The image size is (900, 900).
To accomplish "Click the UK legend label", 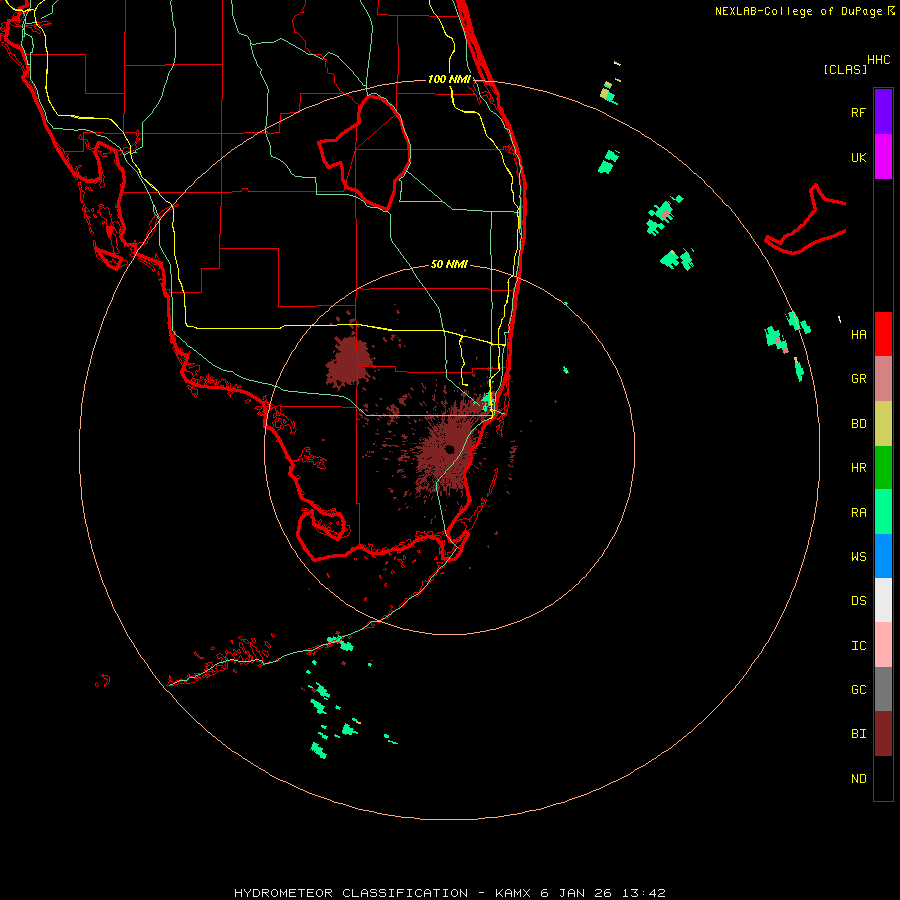I will click(x=858, y=157).
